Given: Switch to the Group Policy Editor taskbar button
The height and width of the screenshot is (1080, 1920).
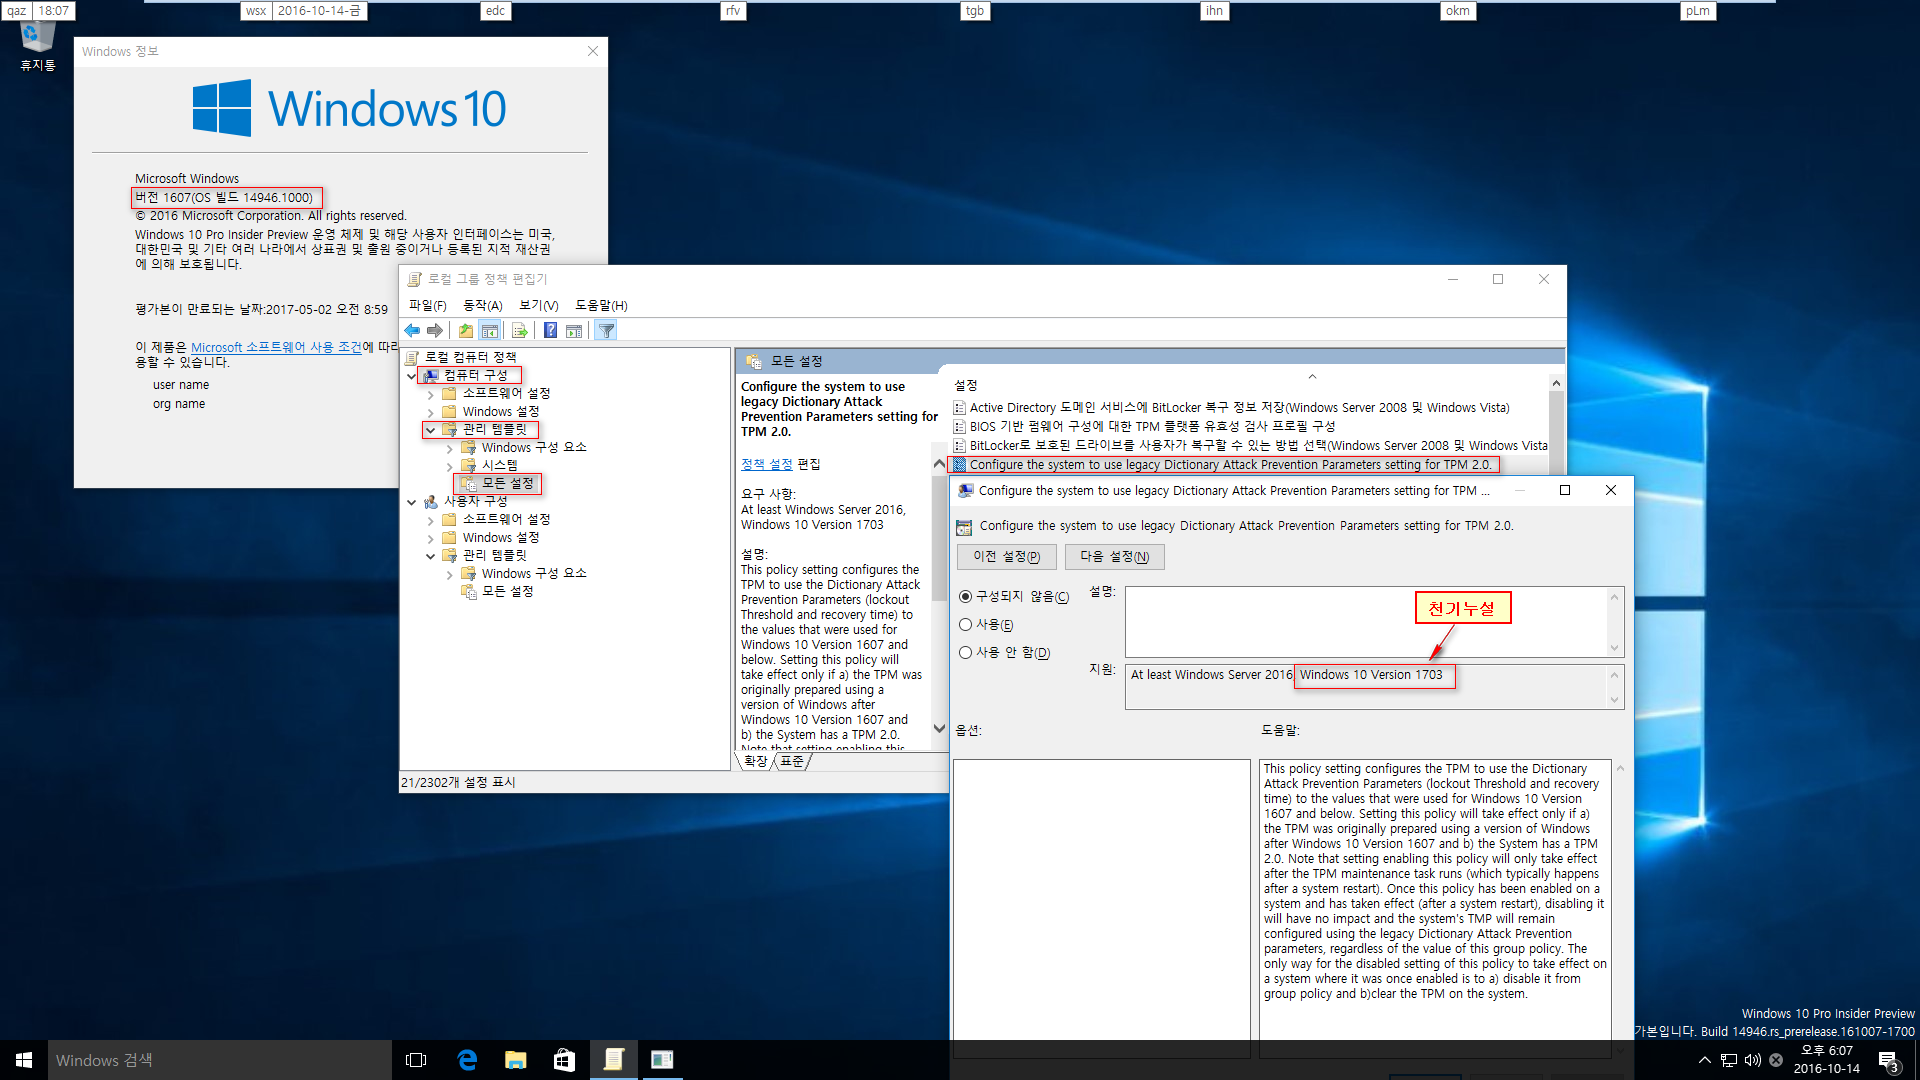Looking at the screenshot, I should click(613, 1060).
